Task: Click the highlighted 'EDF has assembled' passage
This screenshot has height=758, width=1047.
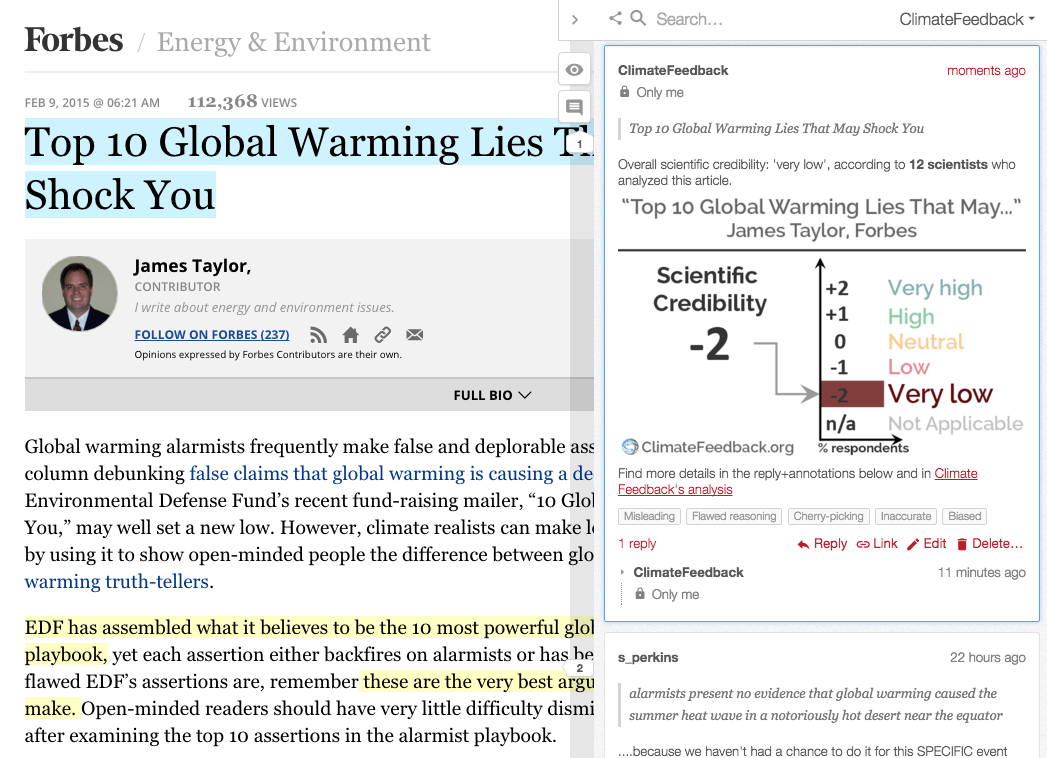Action: pyautogui.click(x=308, y=628)
